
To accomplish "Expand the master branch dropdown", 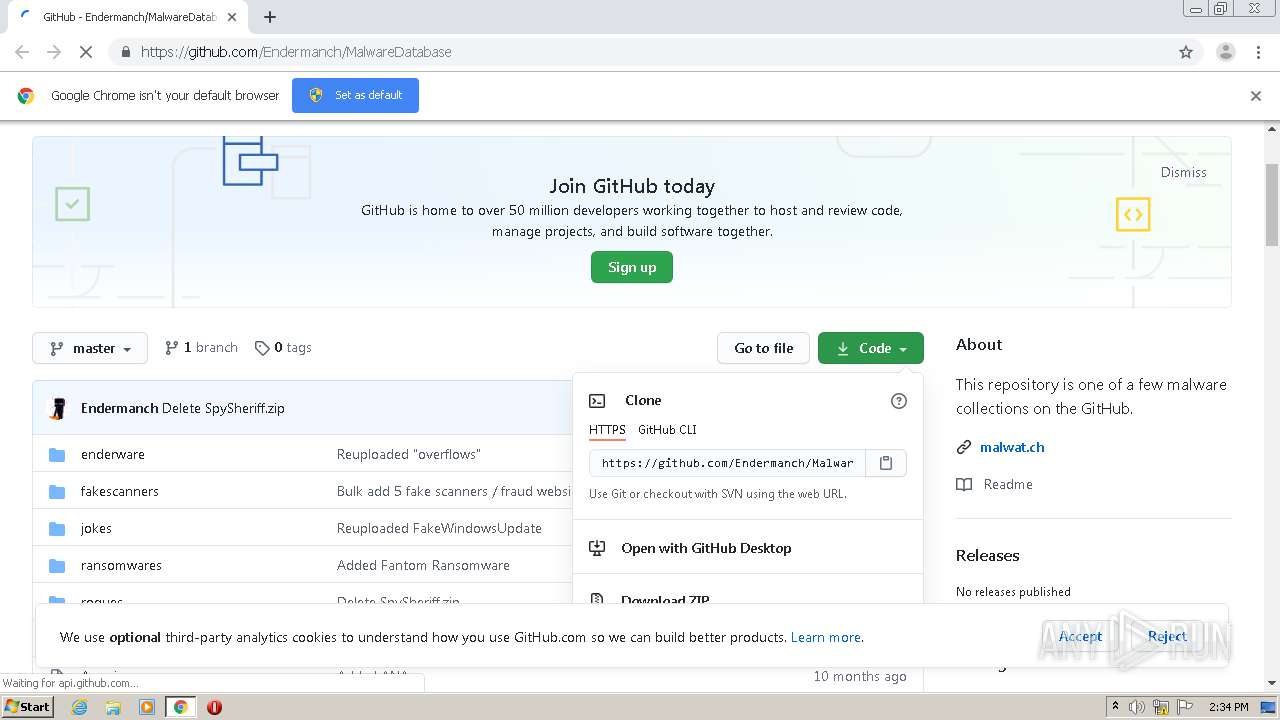I will [x=90, y=348].
